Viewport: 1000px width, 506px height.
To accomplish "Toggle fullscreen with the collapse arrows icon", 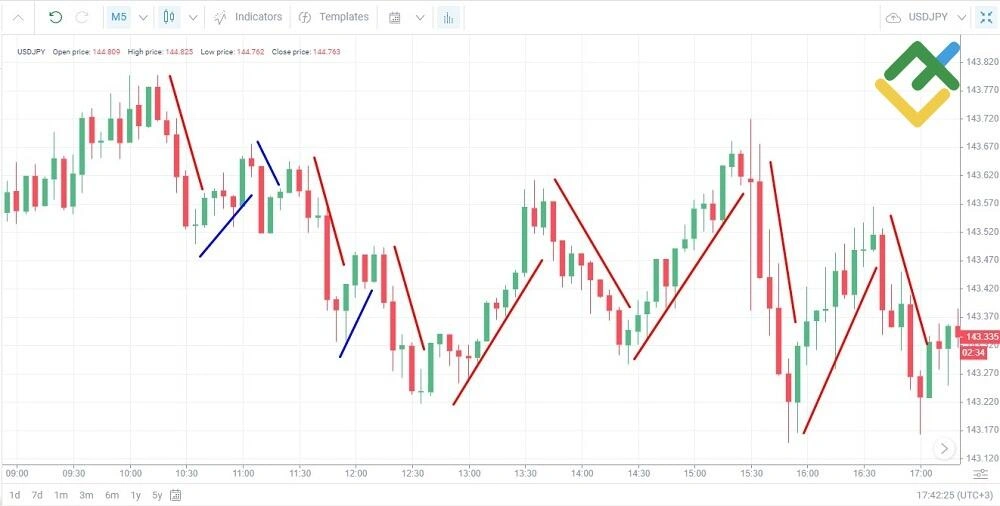I will point(985,18).
